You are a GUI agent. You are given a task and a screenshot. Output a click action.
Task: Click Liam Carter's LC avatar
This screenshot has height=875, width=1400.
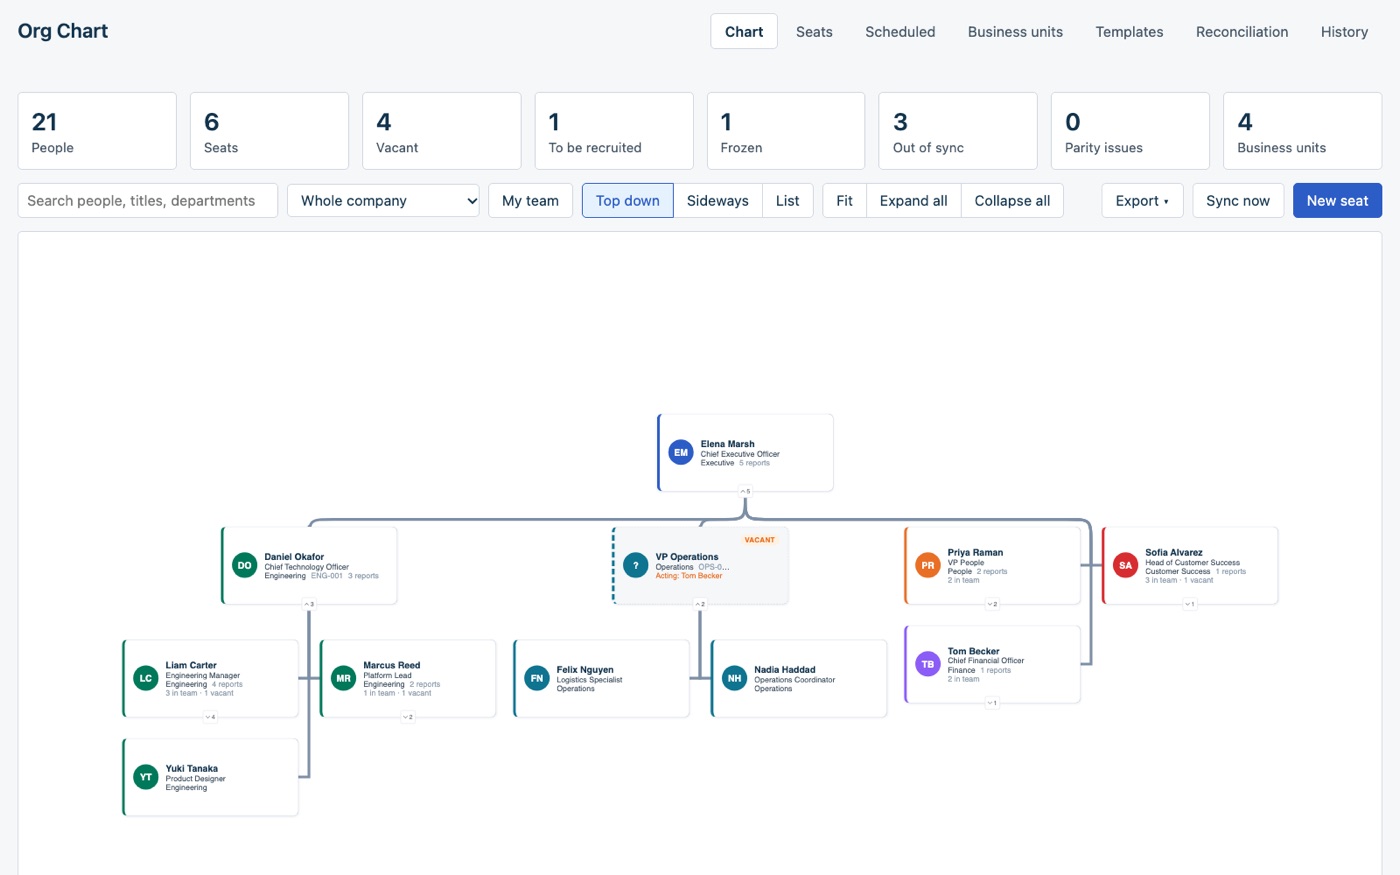[145, 678]
